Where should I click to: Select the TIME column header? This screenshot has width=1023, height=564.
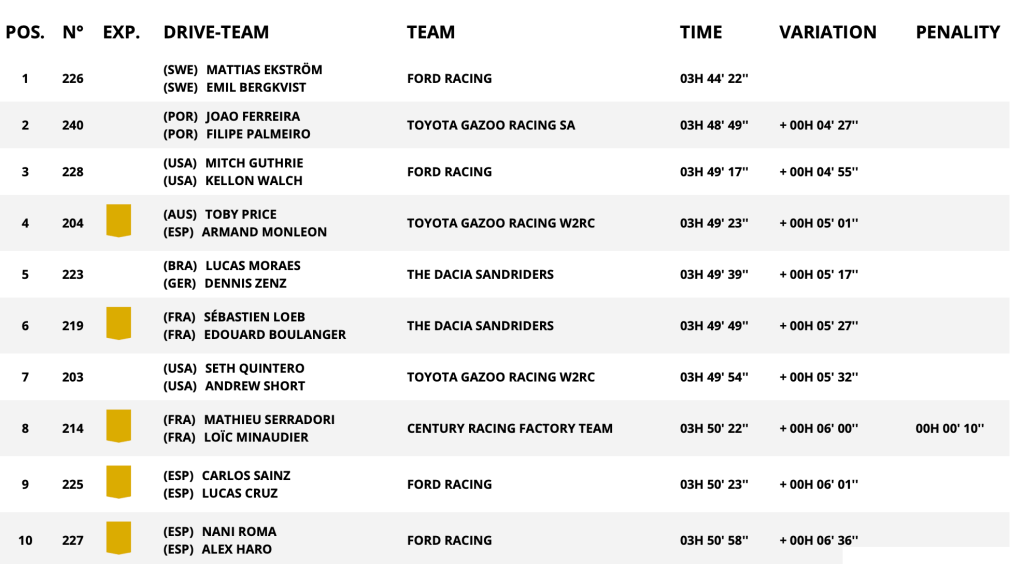click(701, 32)
